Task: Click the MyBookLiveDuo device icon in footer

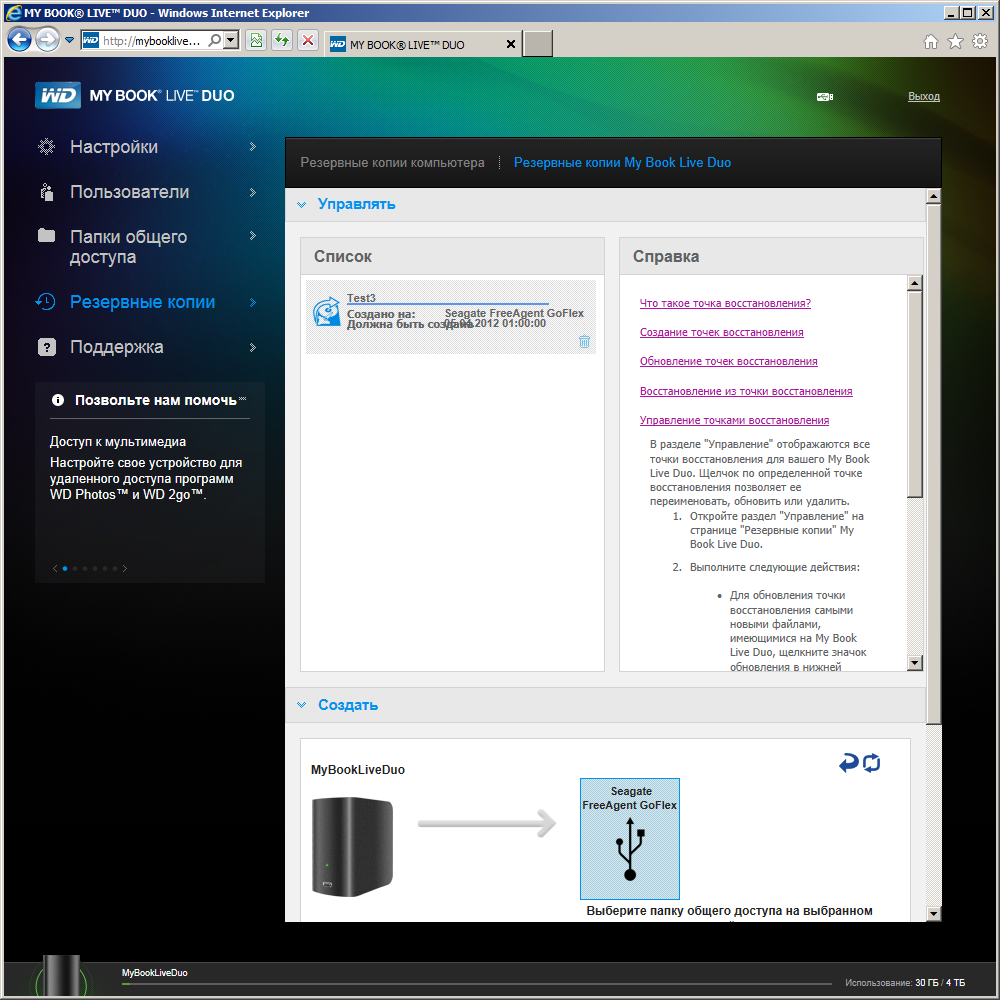Action: [61, 976]
